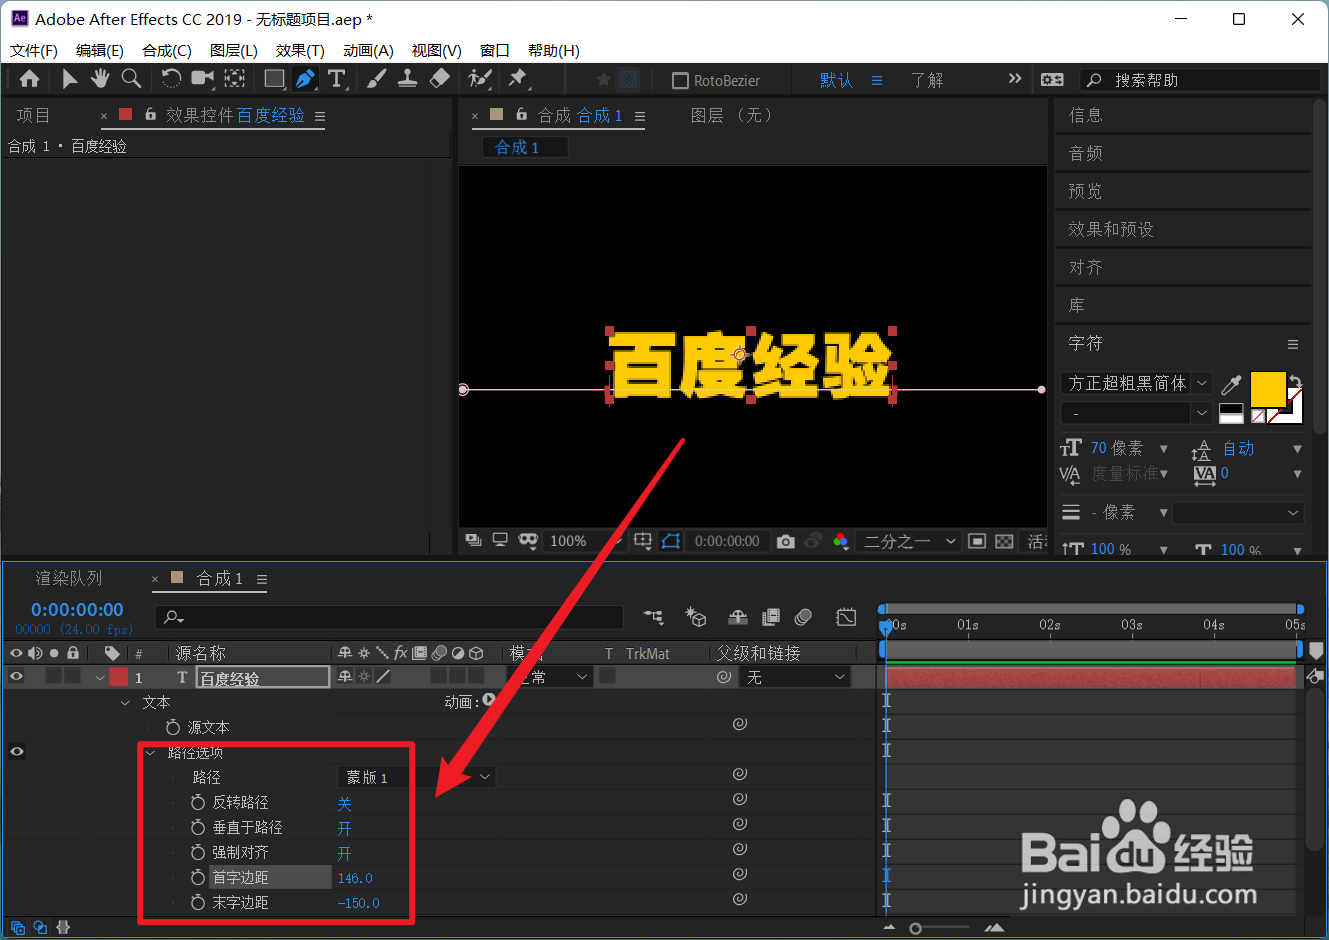This screenshot has width=1329, height=940.
Task: Switch to the 了解 workspace
Action: point(927,80)
